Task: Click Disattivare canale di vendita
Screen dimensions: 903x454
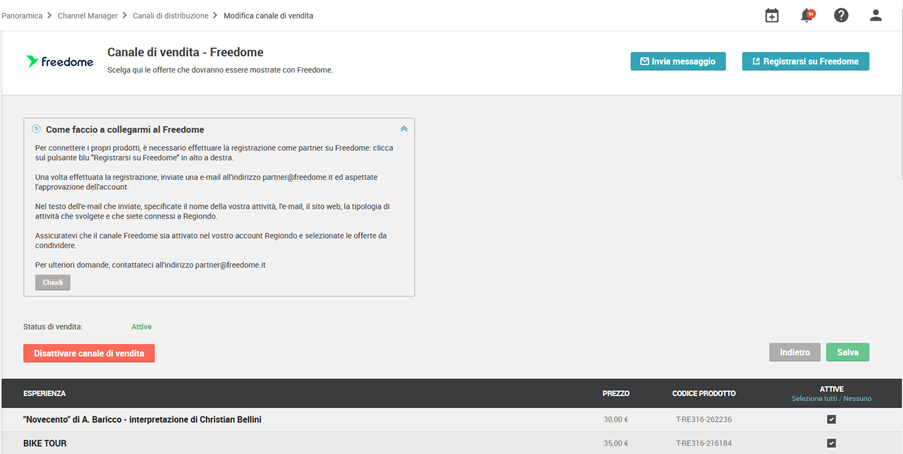Action: click(x=89, y=353)
